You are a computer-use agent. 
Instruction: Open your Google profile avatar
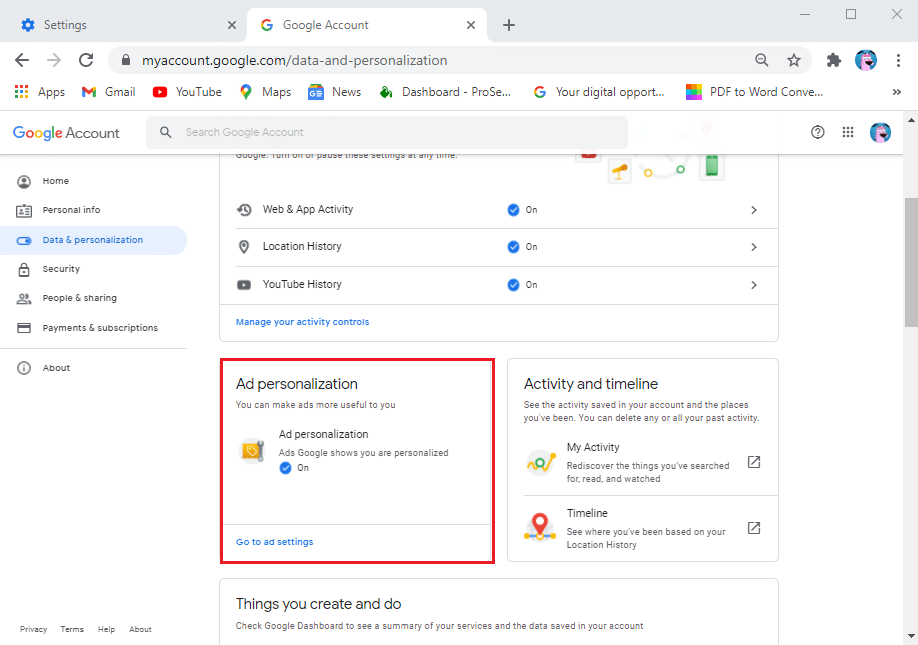point(880,131)
